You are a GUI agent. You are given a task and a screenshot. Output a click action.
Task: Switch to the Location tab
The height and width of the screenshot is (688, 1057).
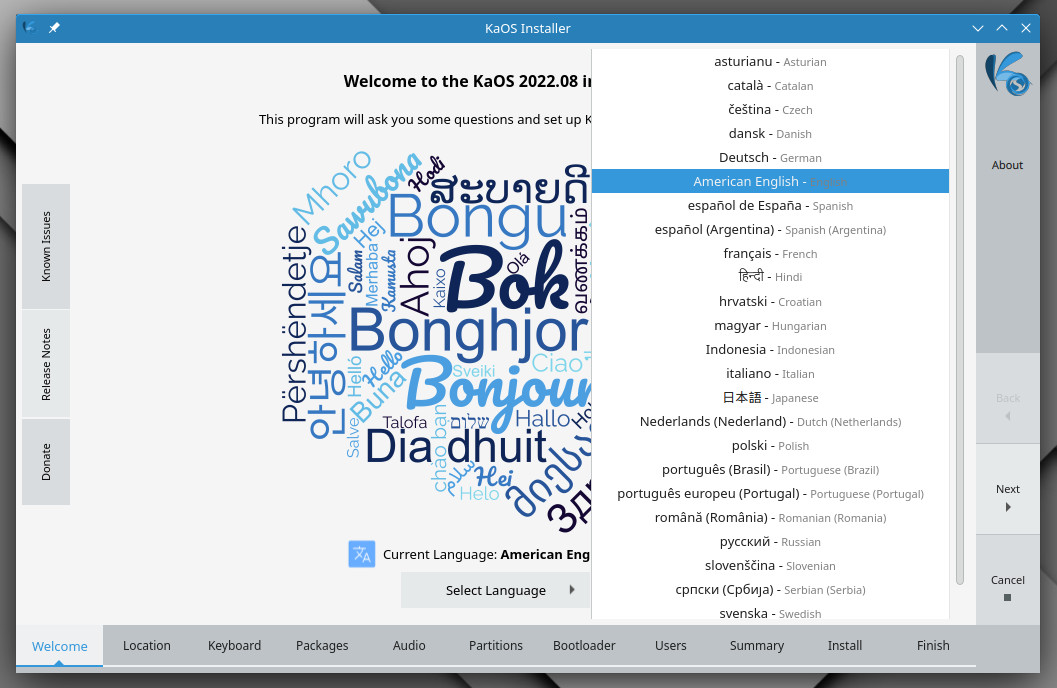(x=146, y=646)
